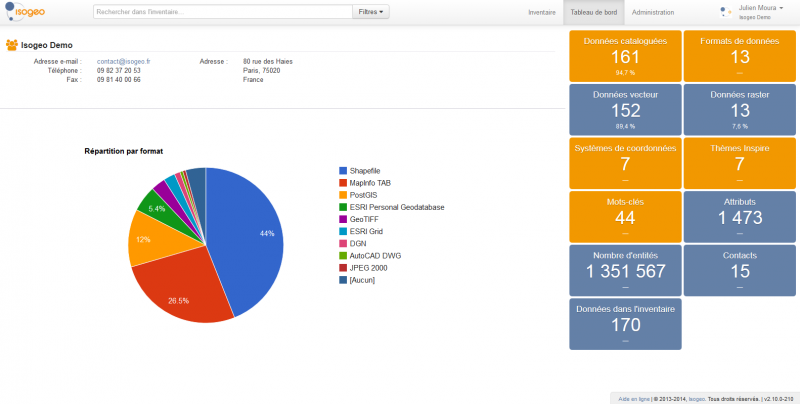Screen dimensions: 800x404
Task: Click the orange PostGIS legend swatch
Action: [x=343, y=195]
